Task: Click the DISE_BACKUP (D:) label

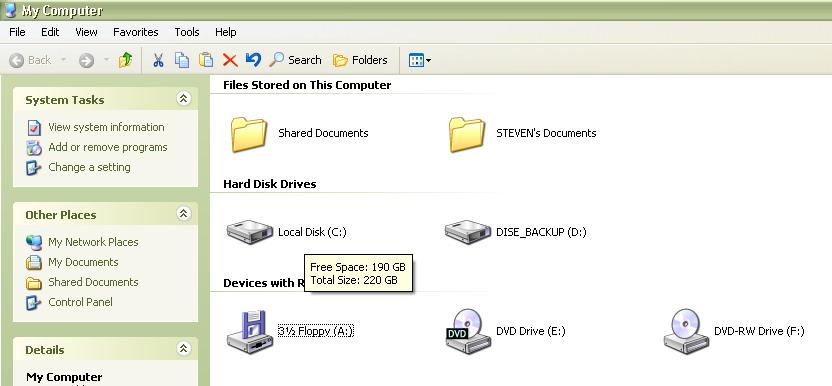Action: coord(541,232)
